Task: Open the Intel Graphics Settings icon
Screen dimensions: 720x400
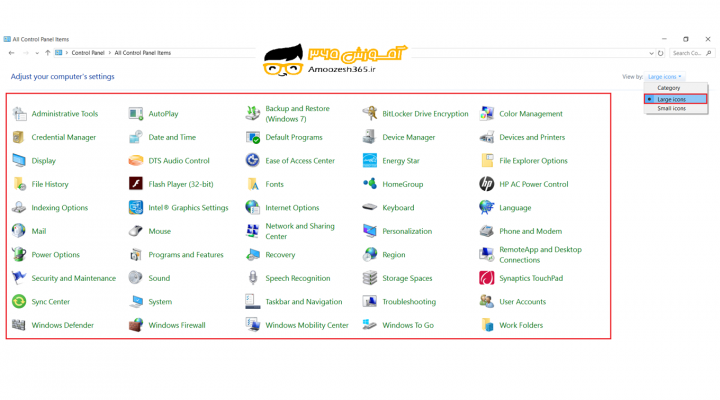Action: (x=136, y=208)
